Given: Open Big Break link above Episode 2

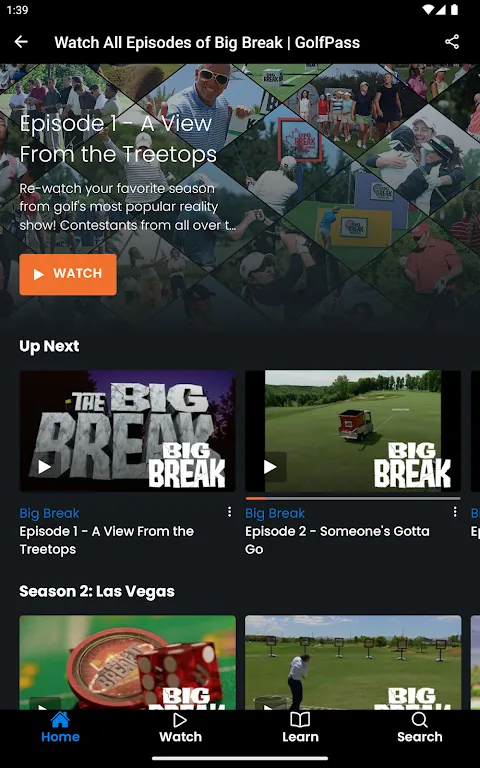Looking at the screenshot, I should coord(275,513).
